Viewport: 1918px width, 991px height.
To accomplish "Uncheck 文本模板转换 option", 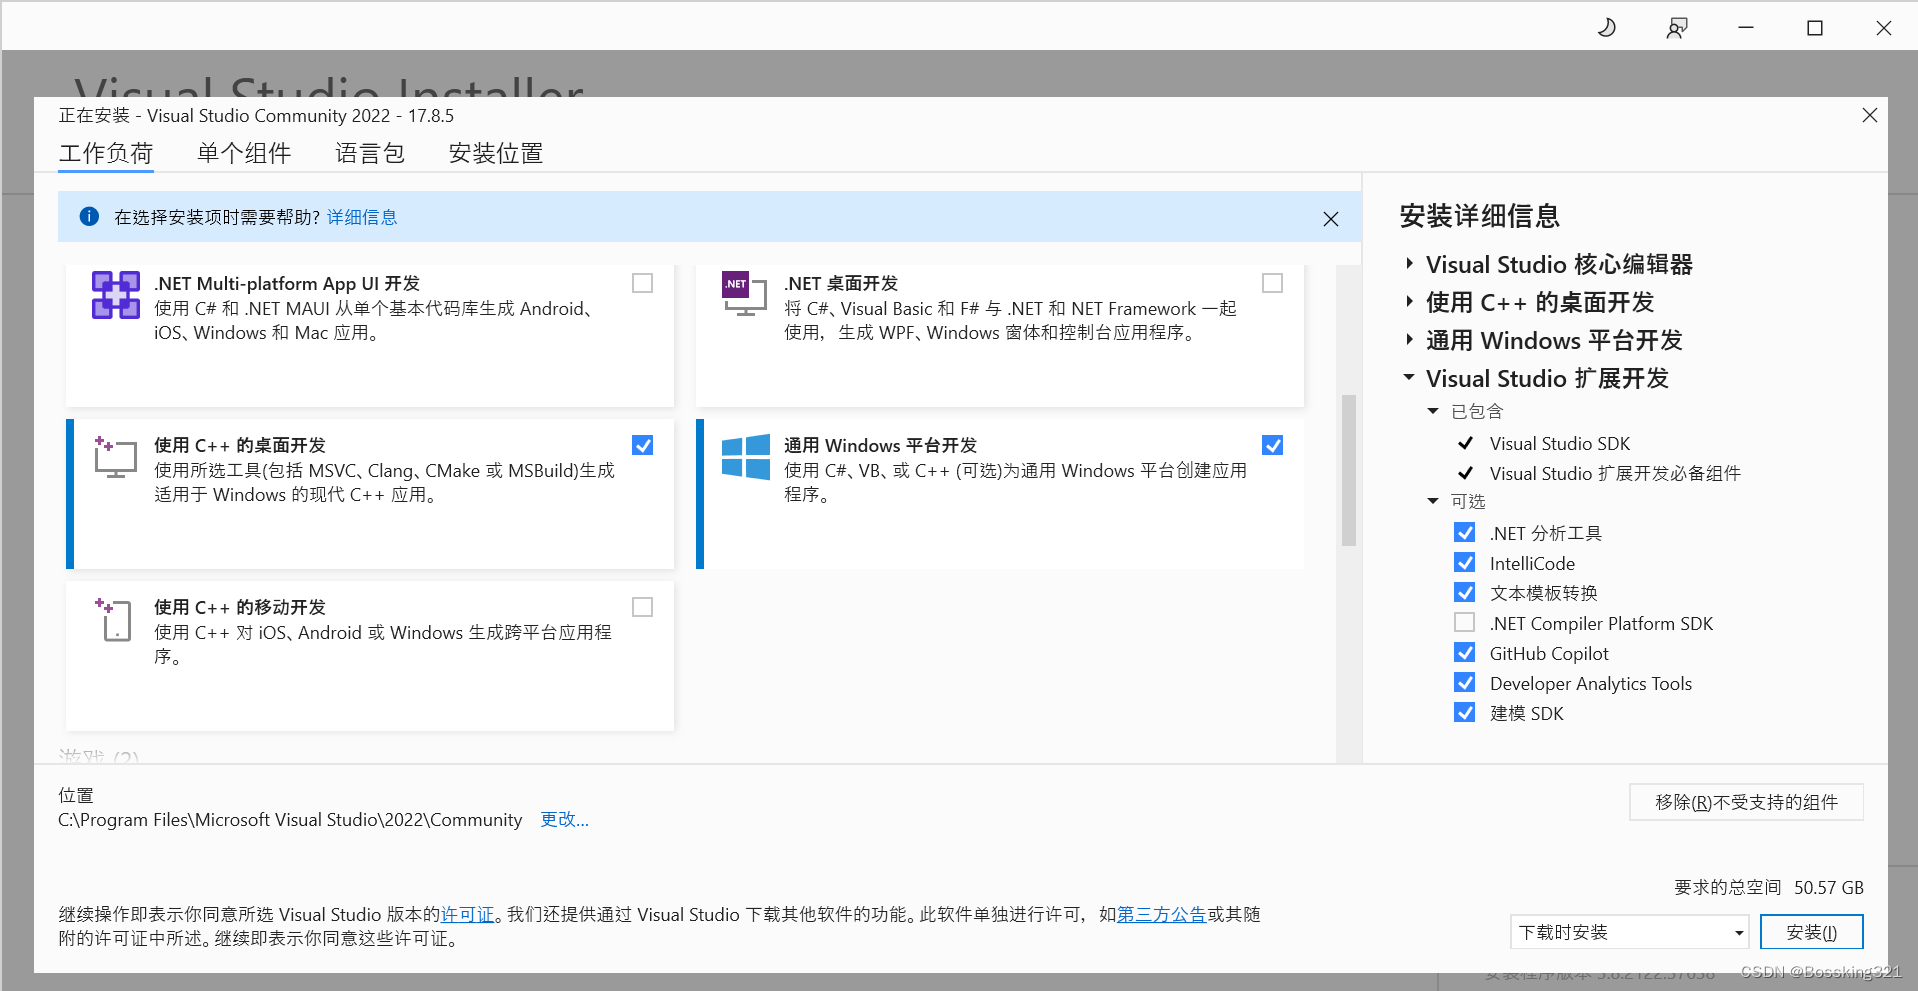I will (x=1465, y=592).
